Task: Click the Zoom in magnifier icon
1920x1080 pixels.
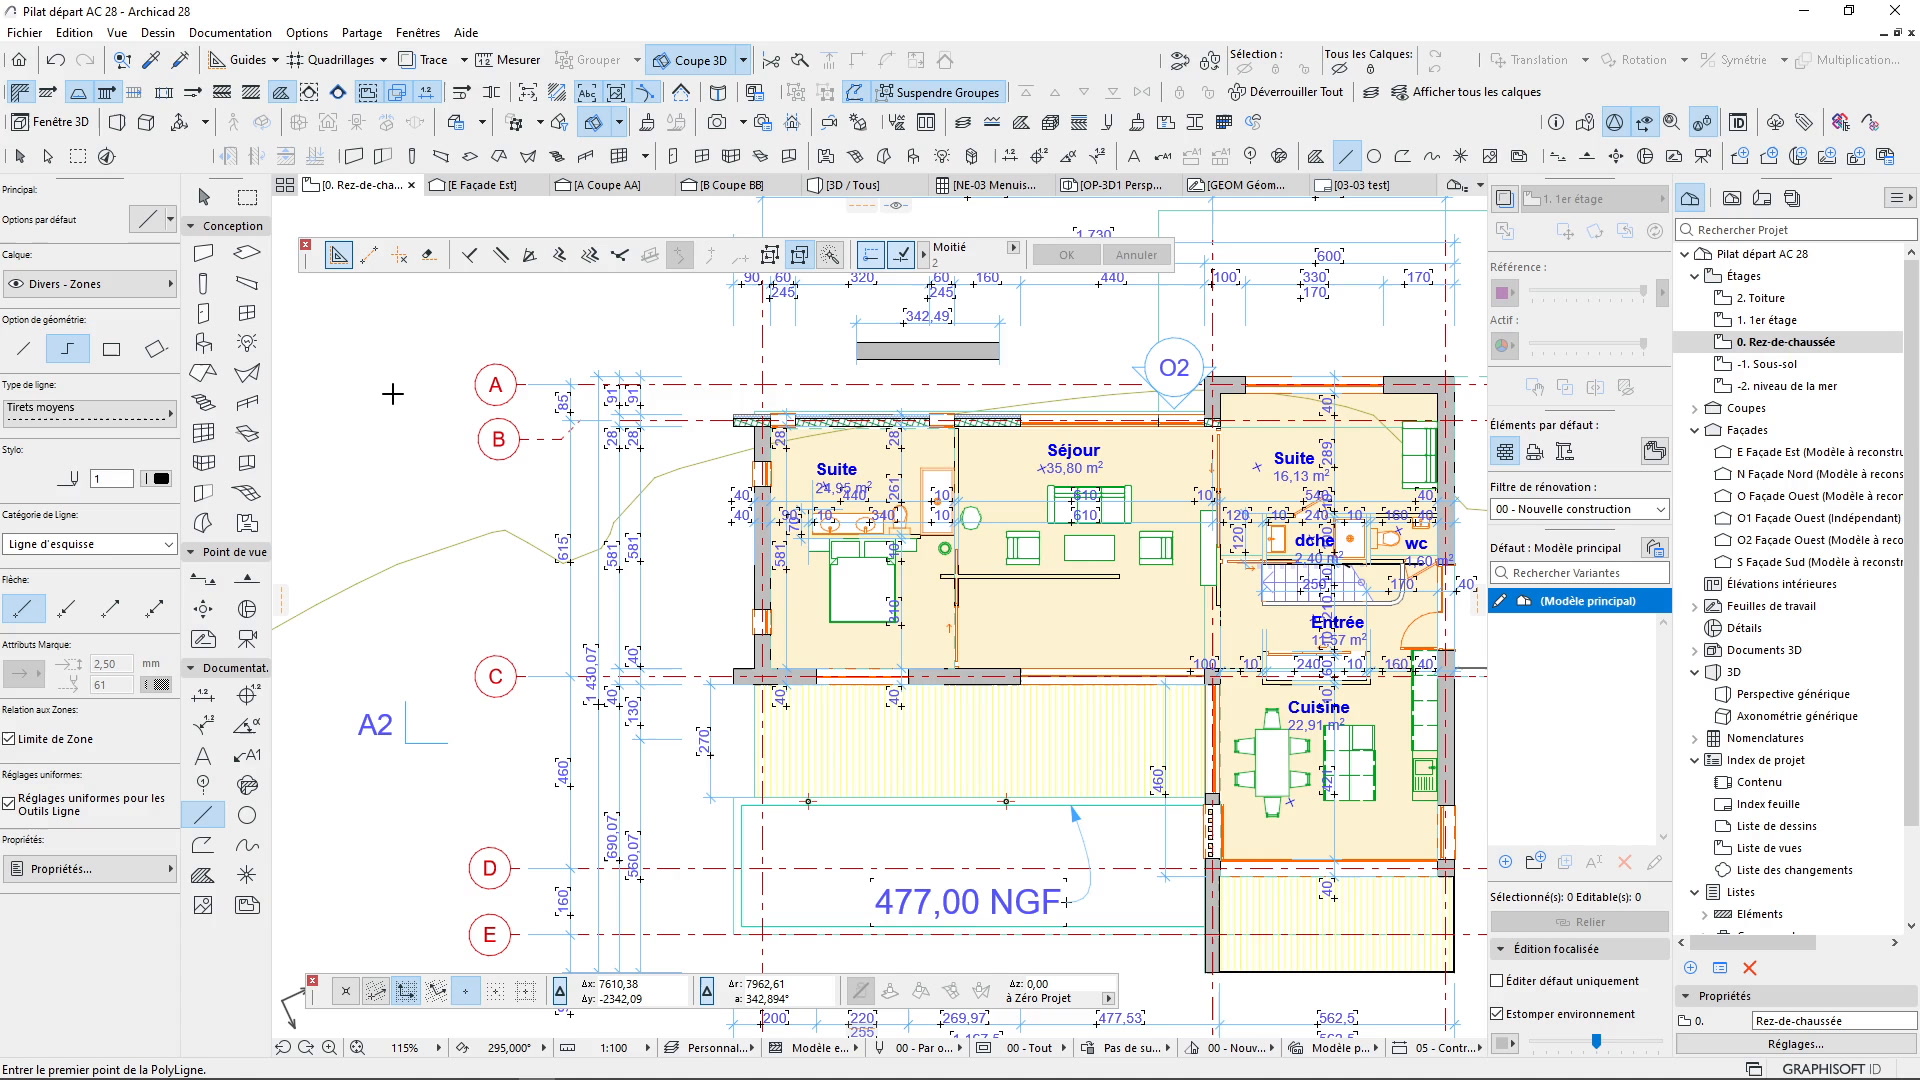Action: [329, 1047]
